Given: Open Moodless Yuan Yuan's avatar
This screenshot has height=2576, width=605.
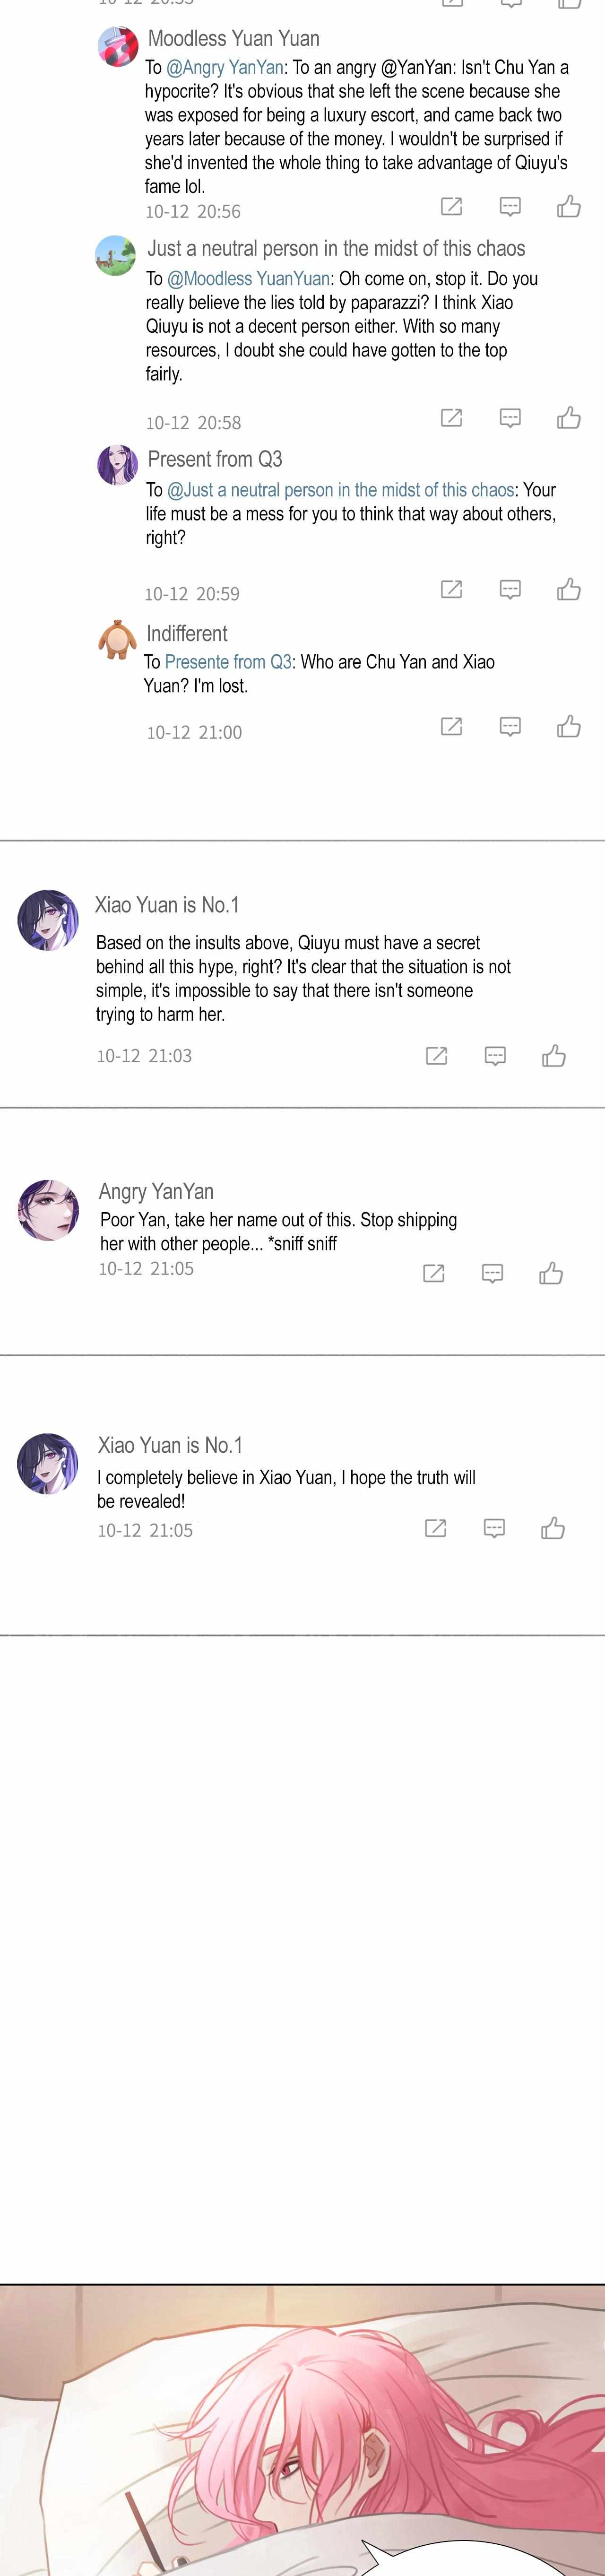Looking at the screenshot, I should coord(118,47).
